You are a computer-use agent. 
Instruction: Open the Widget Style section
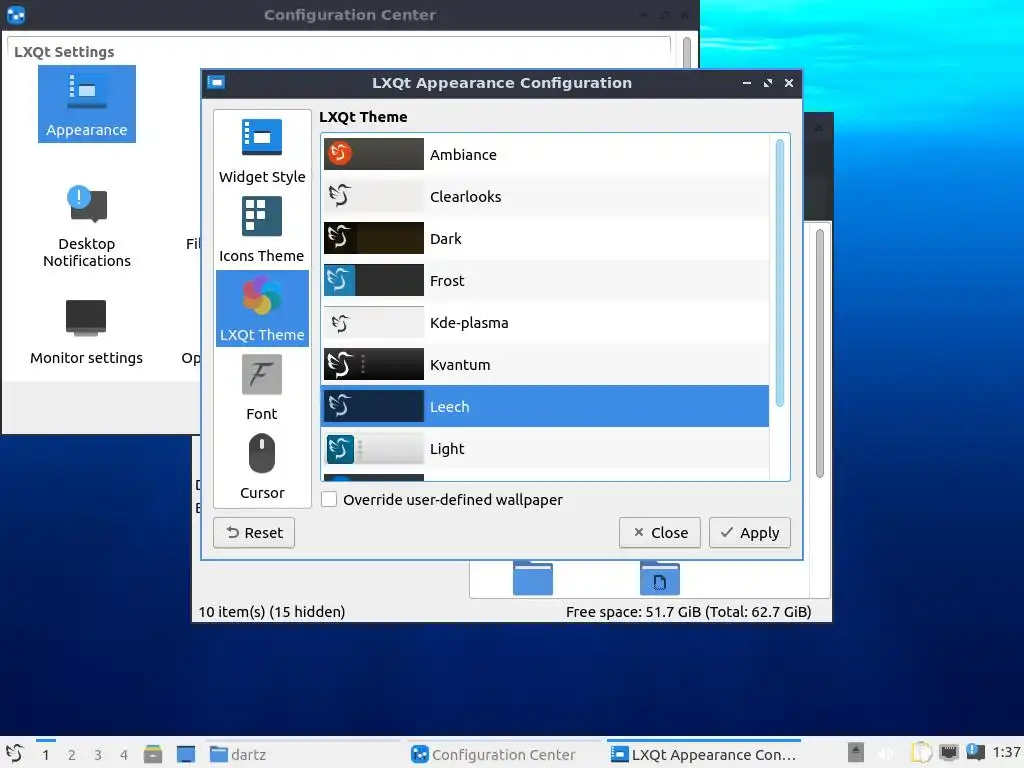[262, 151]
